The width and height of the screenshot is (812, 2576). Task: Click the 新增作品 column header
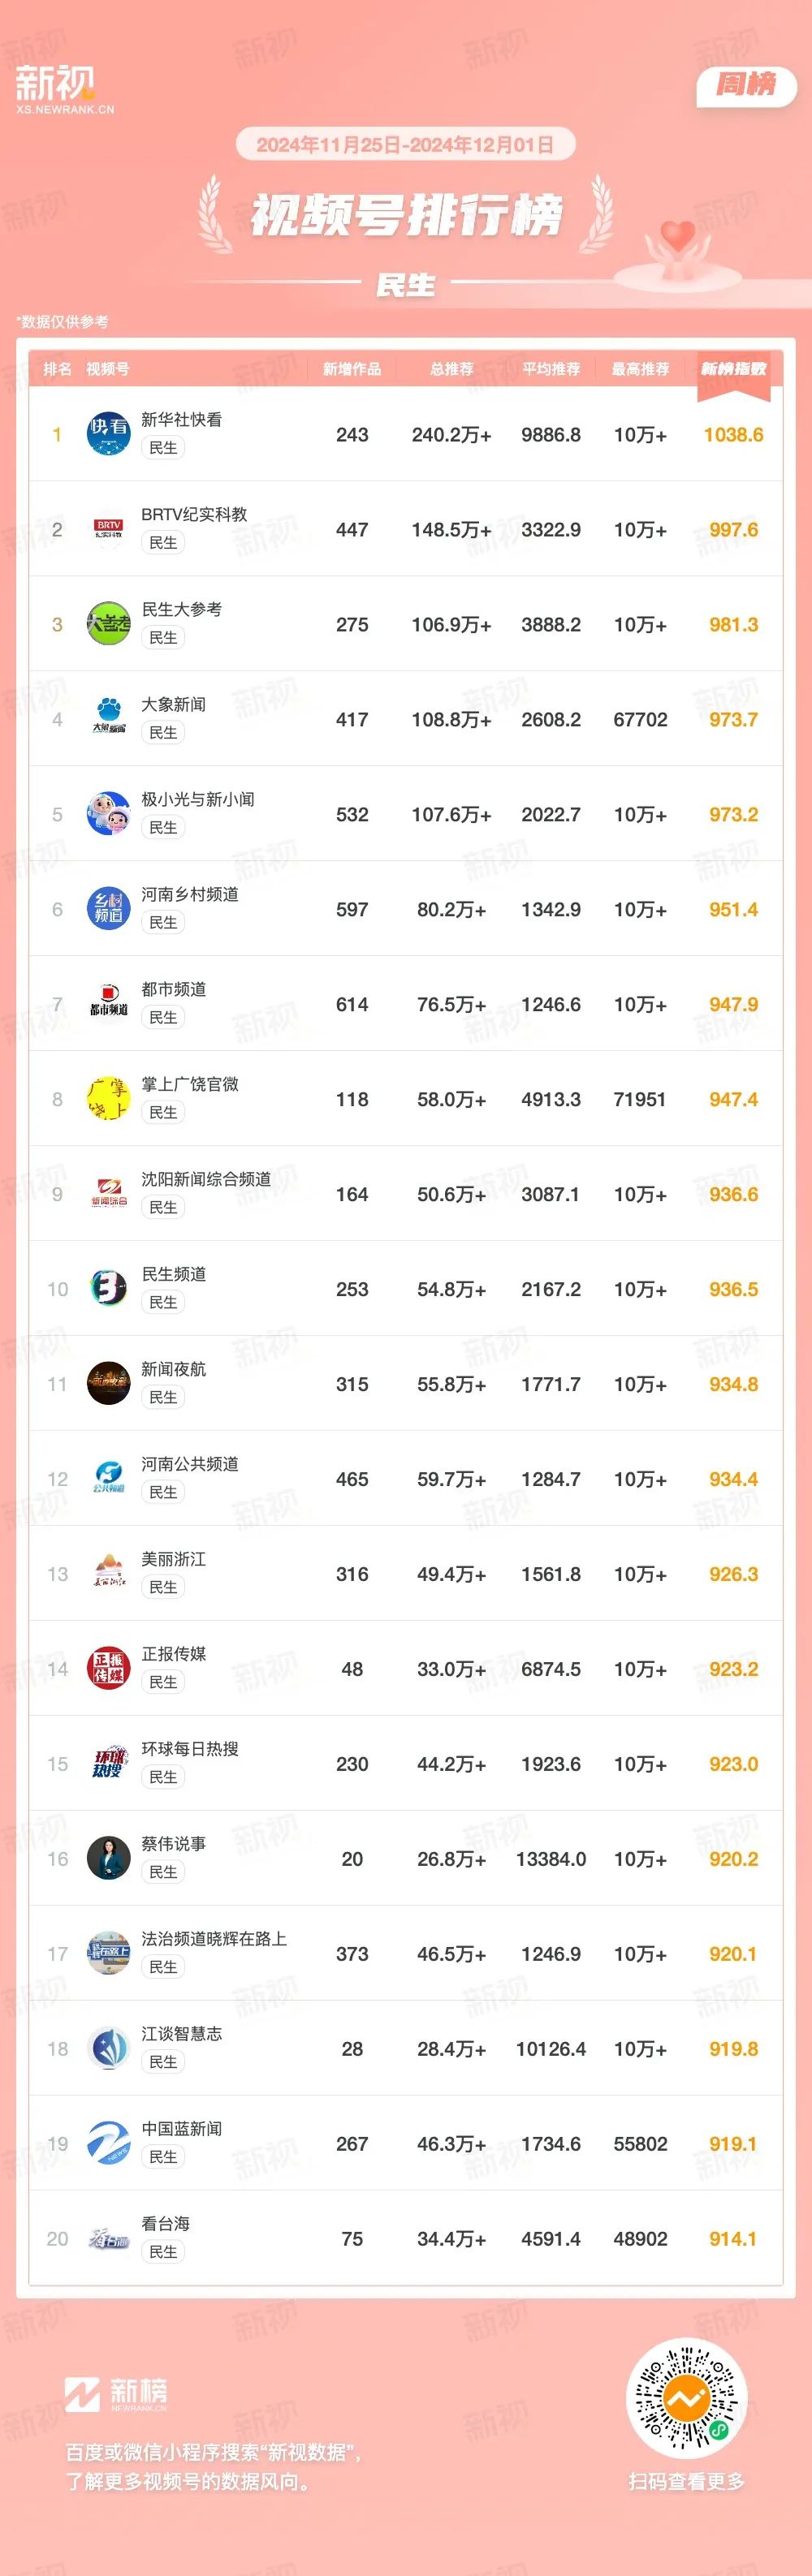point(352,369)
